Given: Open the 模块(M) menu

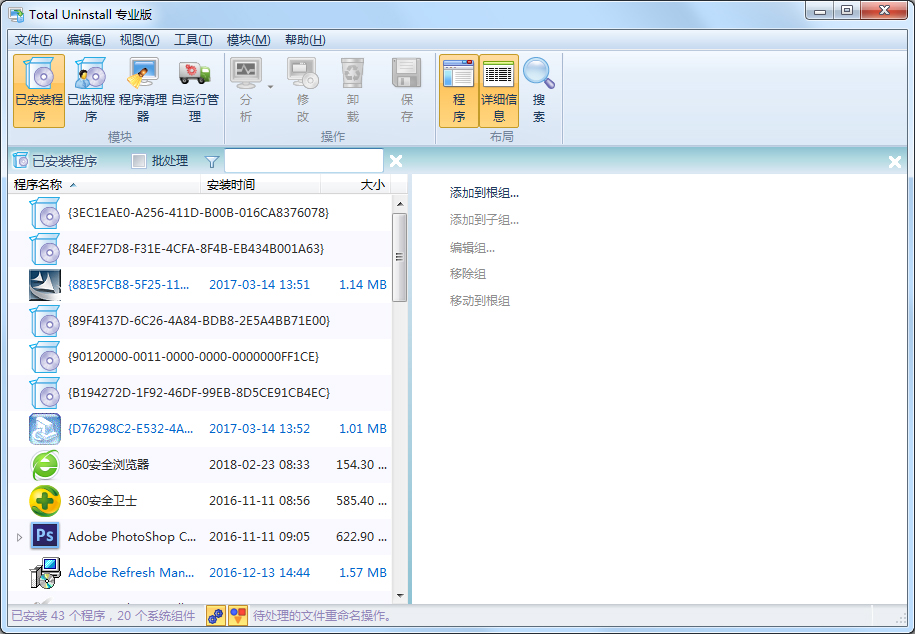Looking at the screenshot, I should coord(248,40).
